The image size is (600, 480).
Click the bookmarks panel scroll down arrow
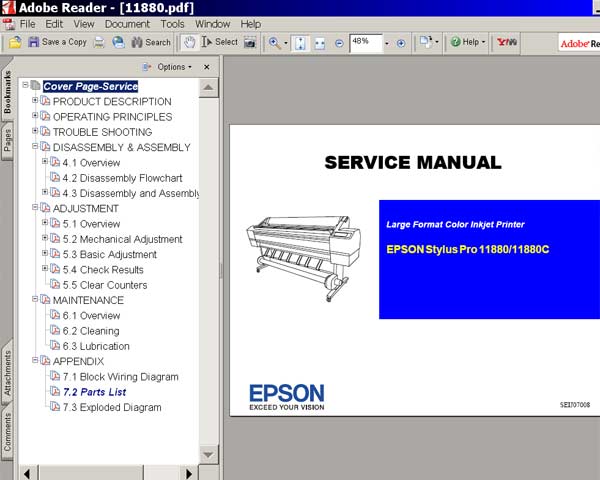[209, 455]
